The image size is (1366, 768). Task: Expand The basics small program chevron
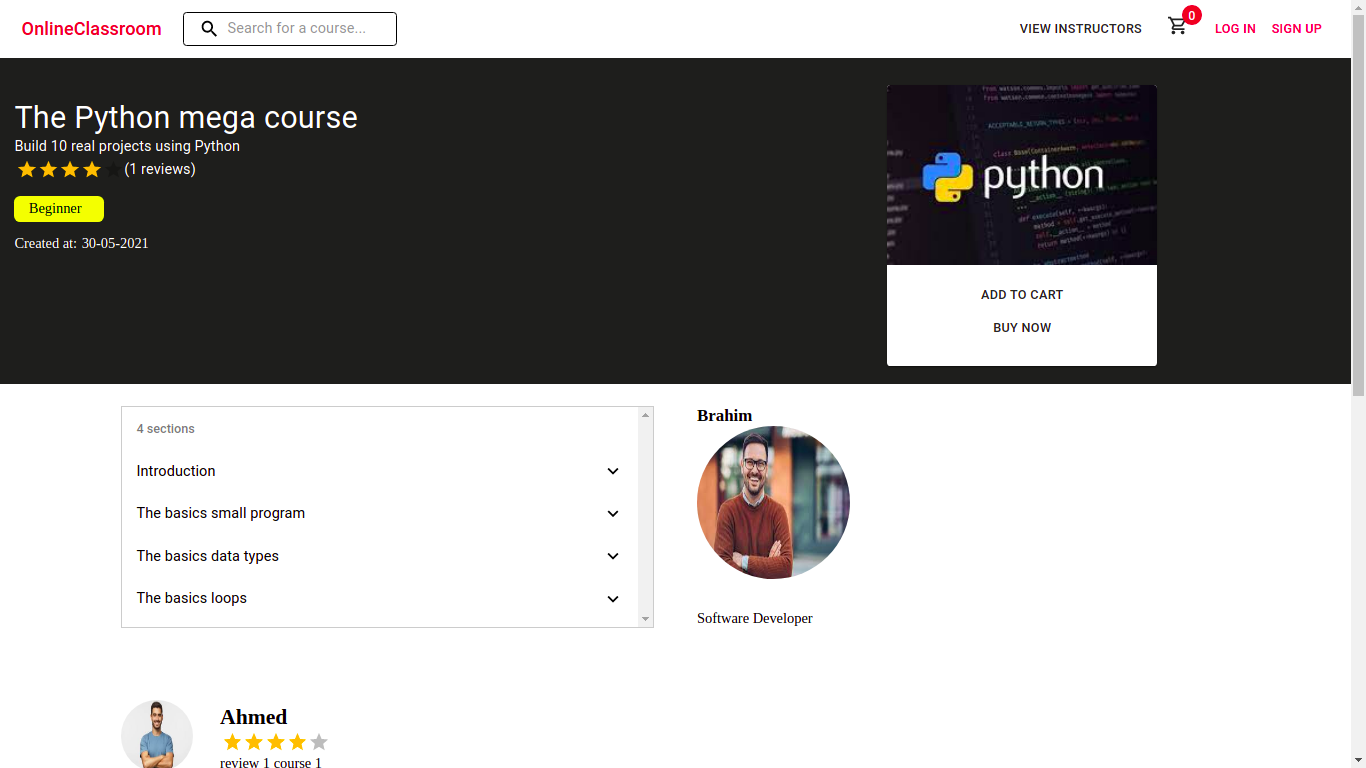pos(613,513)
